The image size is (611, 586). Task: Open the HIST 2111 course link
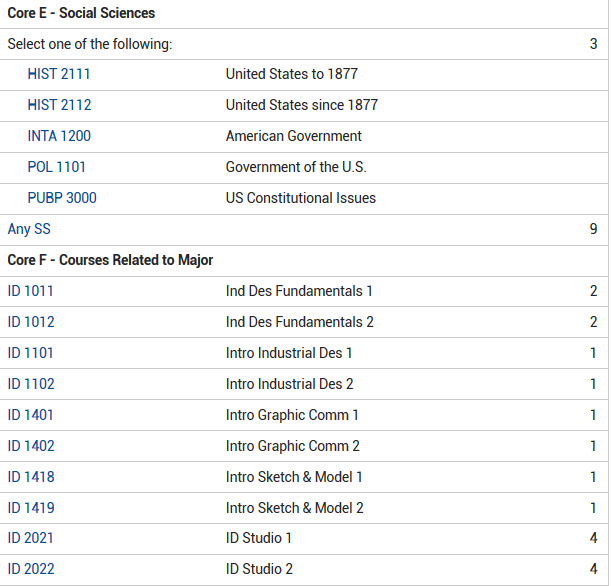pyautogui.click(x=59, y=74)
